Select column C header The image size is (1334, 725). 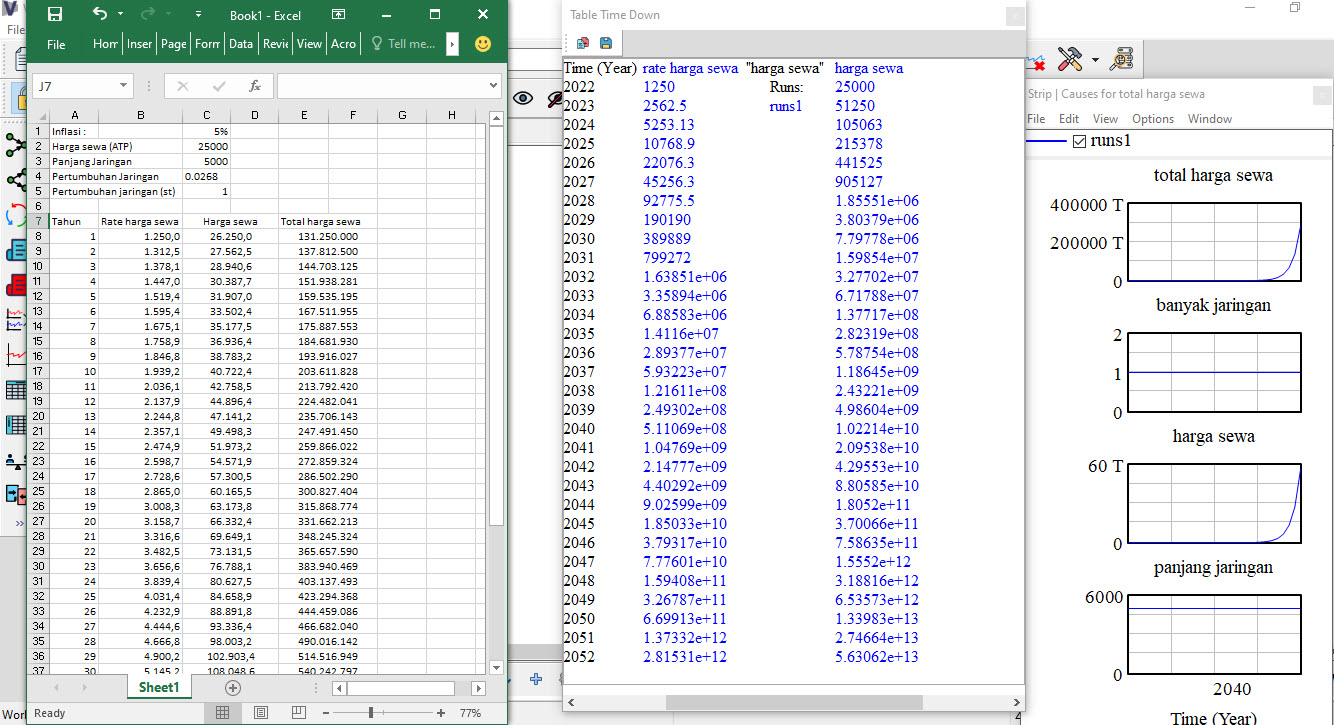tap(207, 116)
